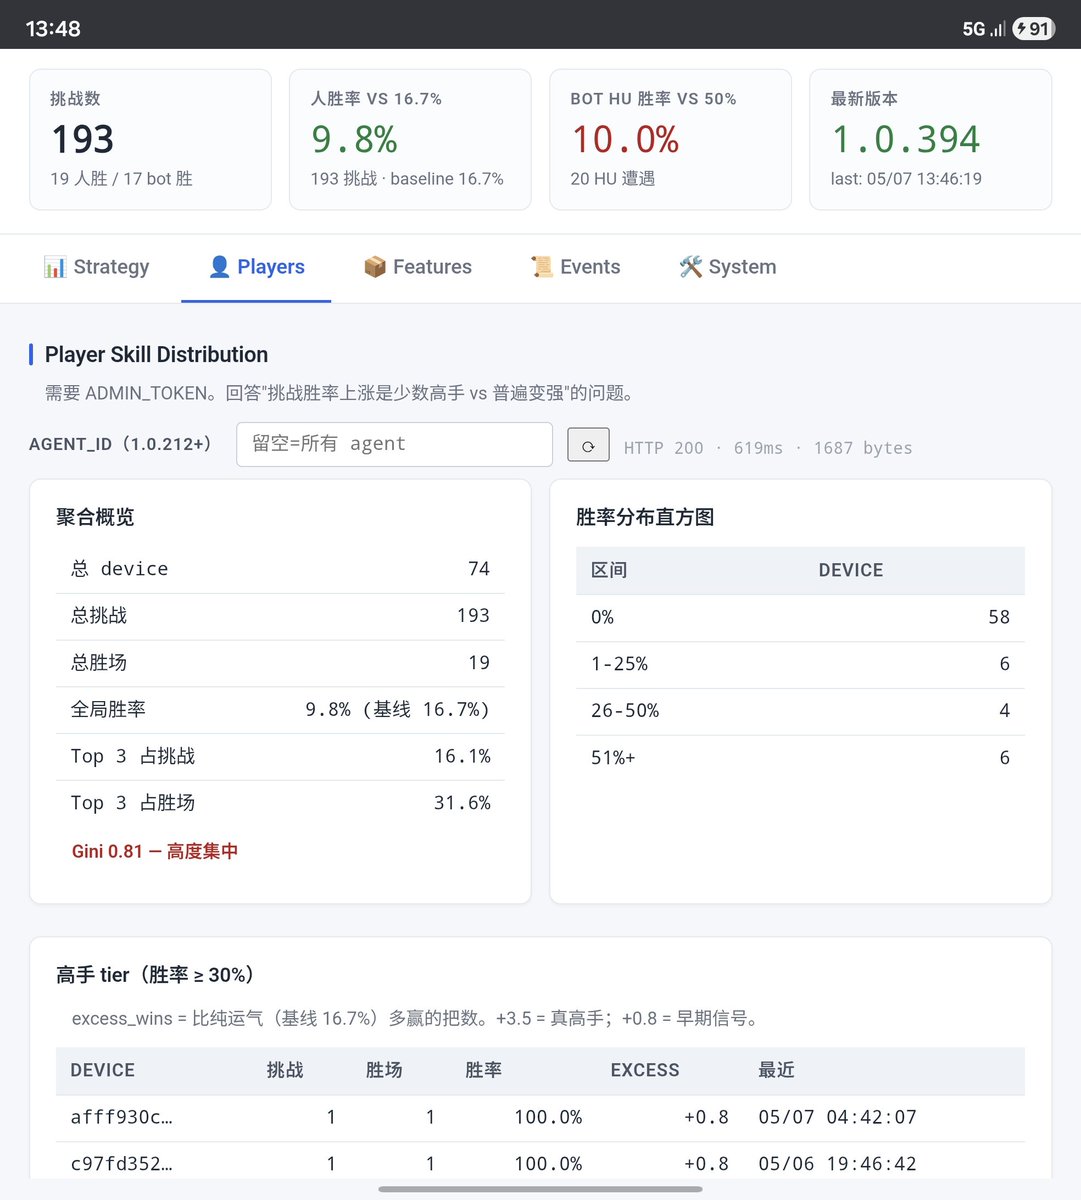Screen dimensions: 1081x1200
Task: Click the tier table DEVICE header
Action: (x=102, y=1070)
